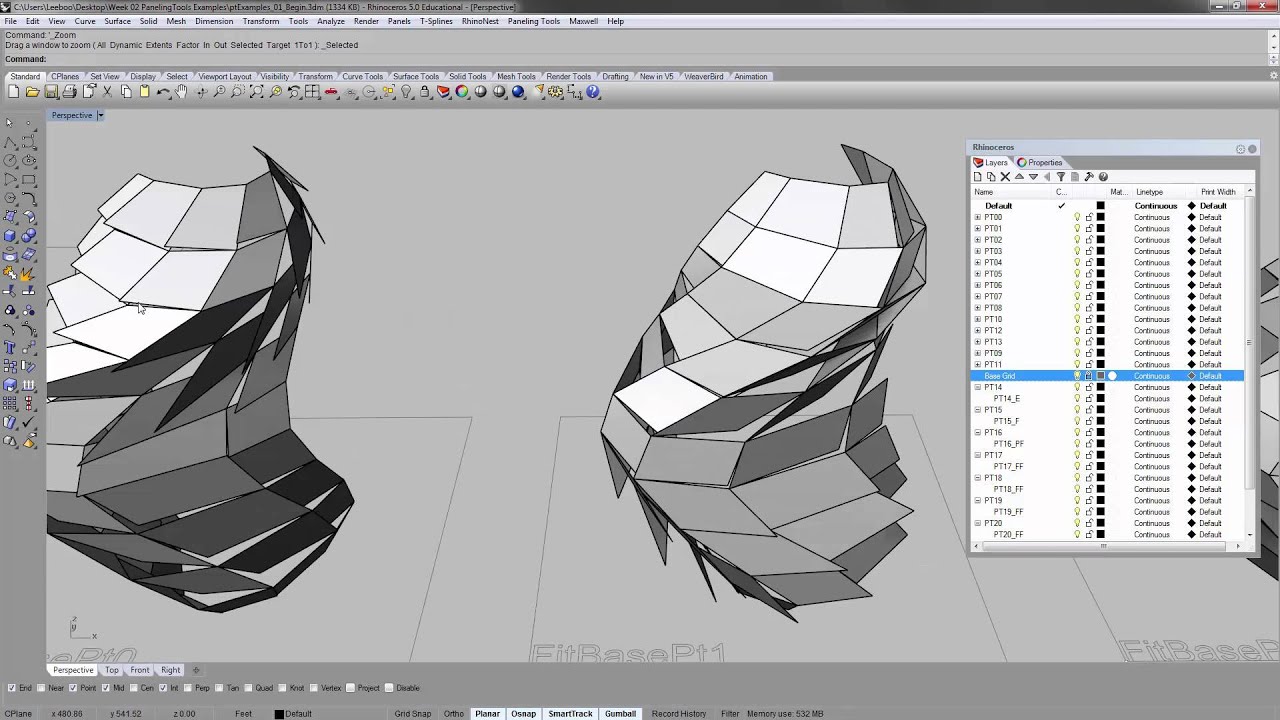
Task: Uncheck the Mid osnap checkbox
Action: pyautogui.click(x=105, y=688)
